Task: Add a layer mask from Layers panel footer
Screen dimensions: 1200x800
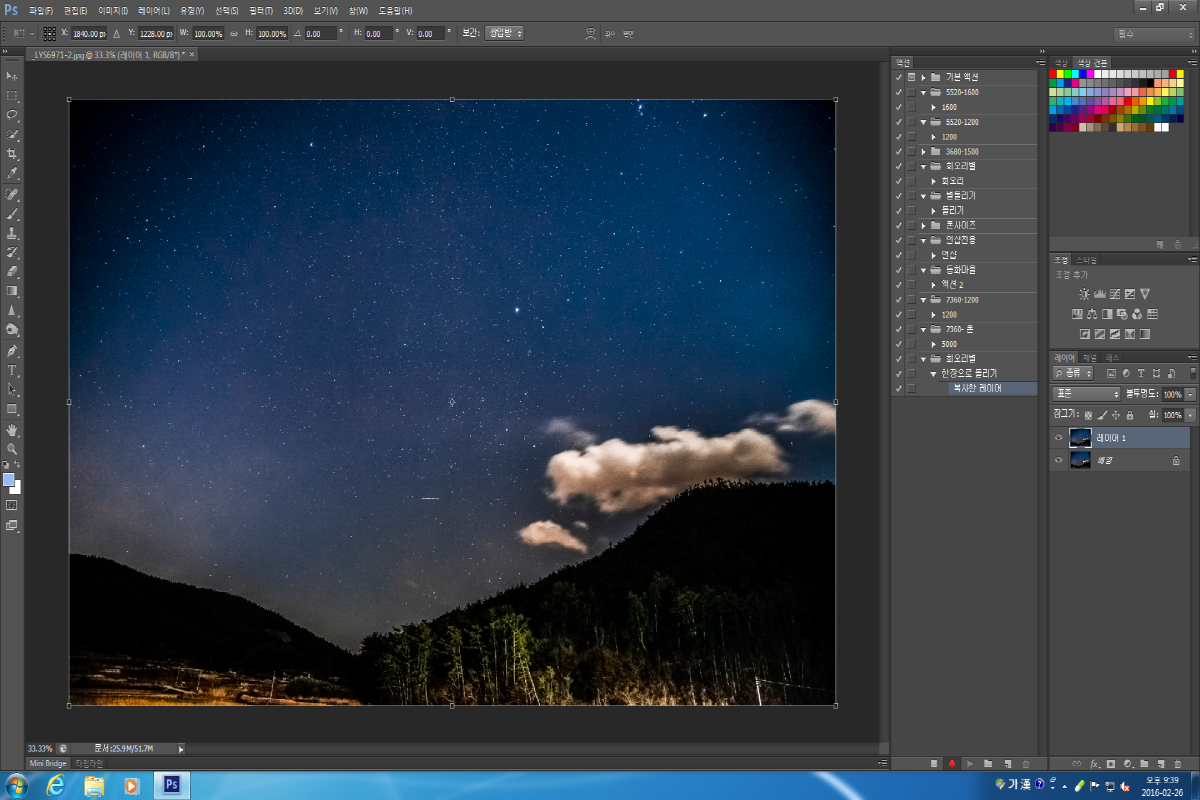Action: [1110, 764]
